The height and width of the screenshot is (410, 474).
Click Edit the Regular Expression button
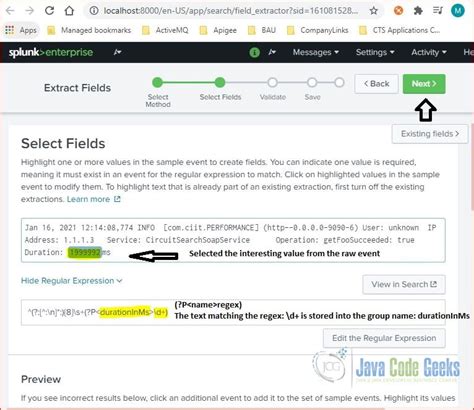pyautogui.click(x=384, y=338)
